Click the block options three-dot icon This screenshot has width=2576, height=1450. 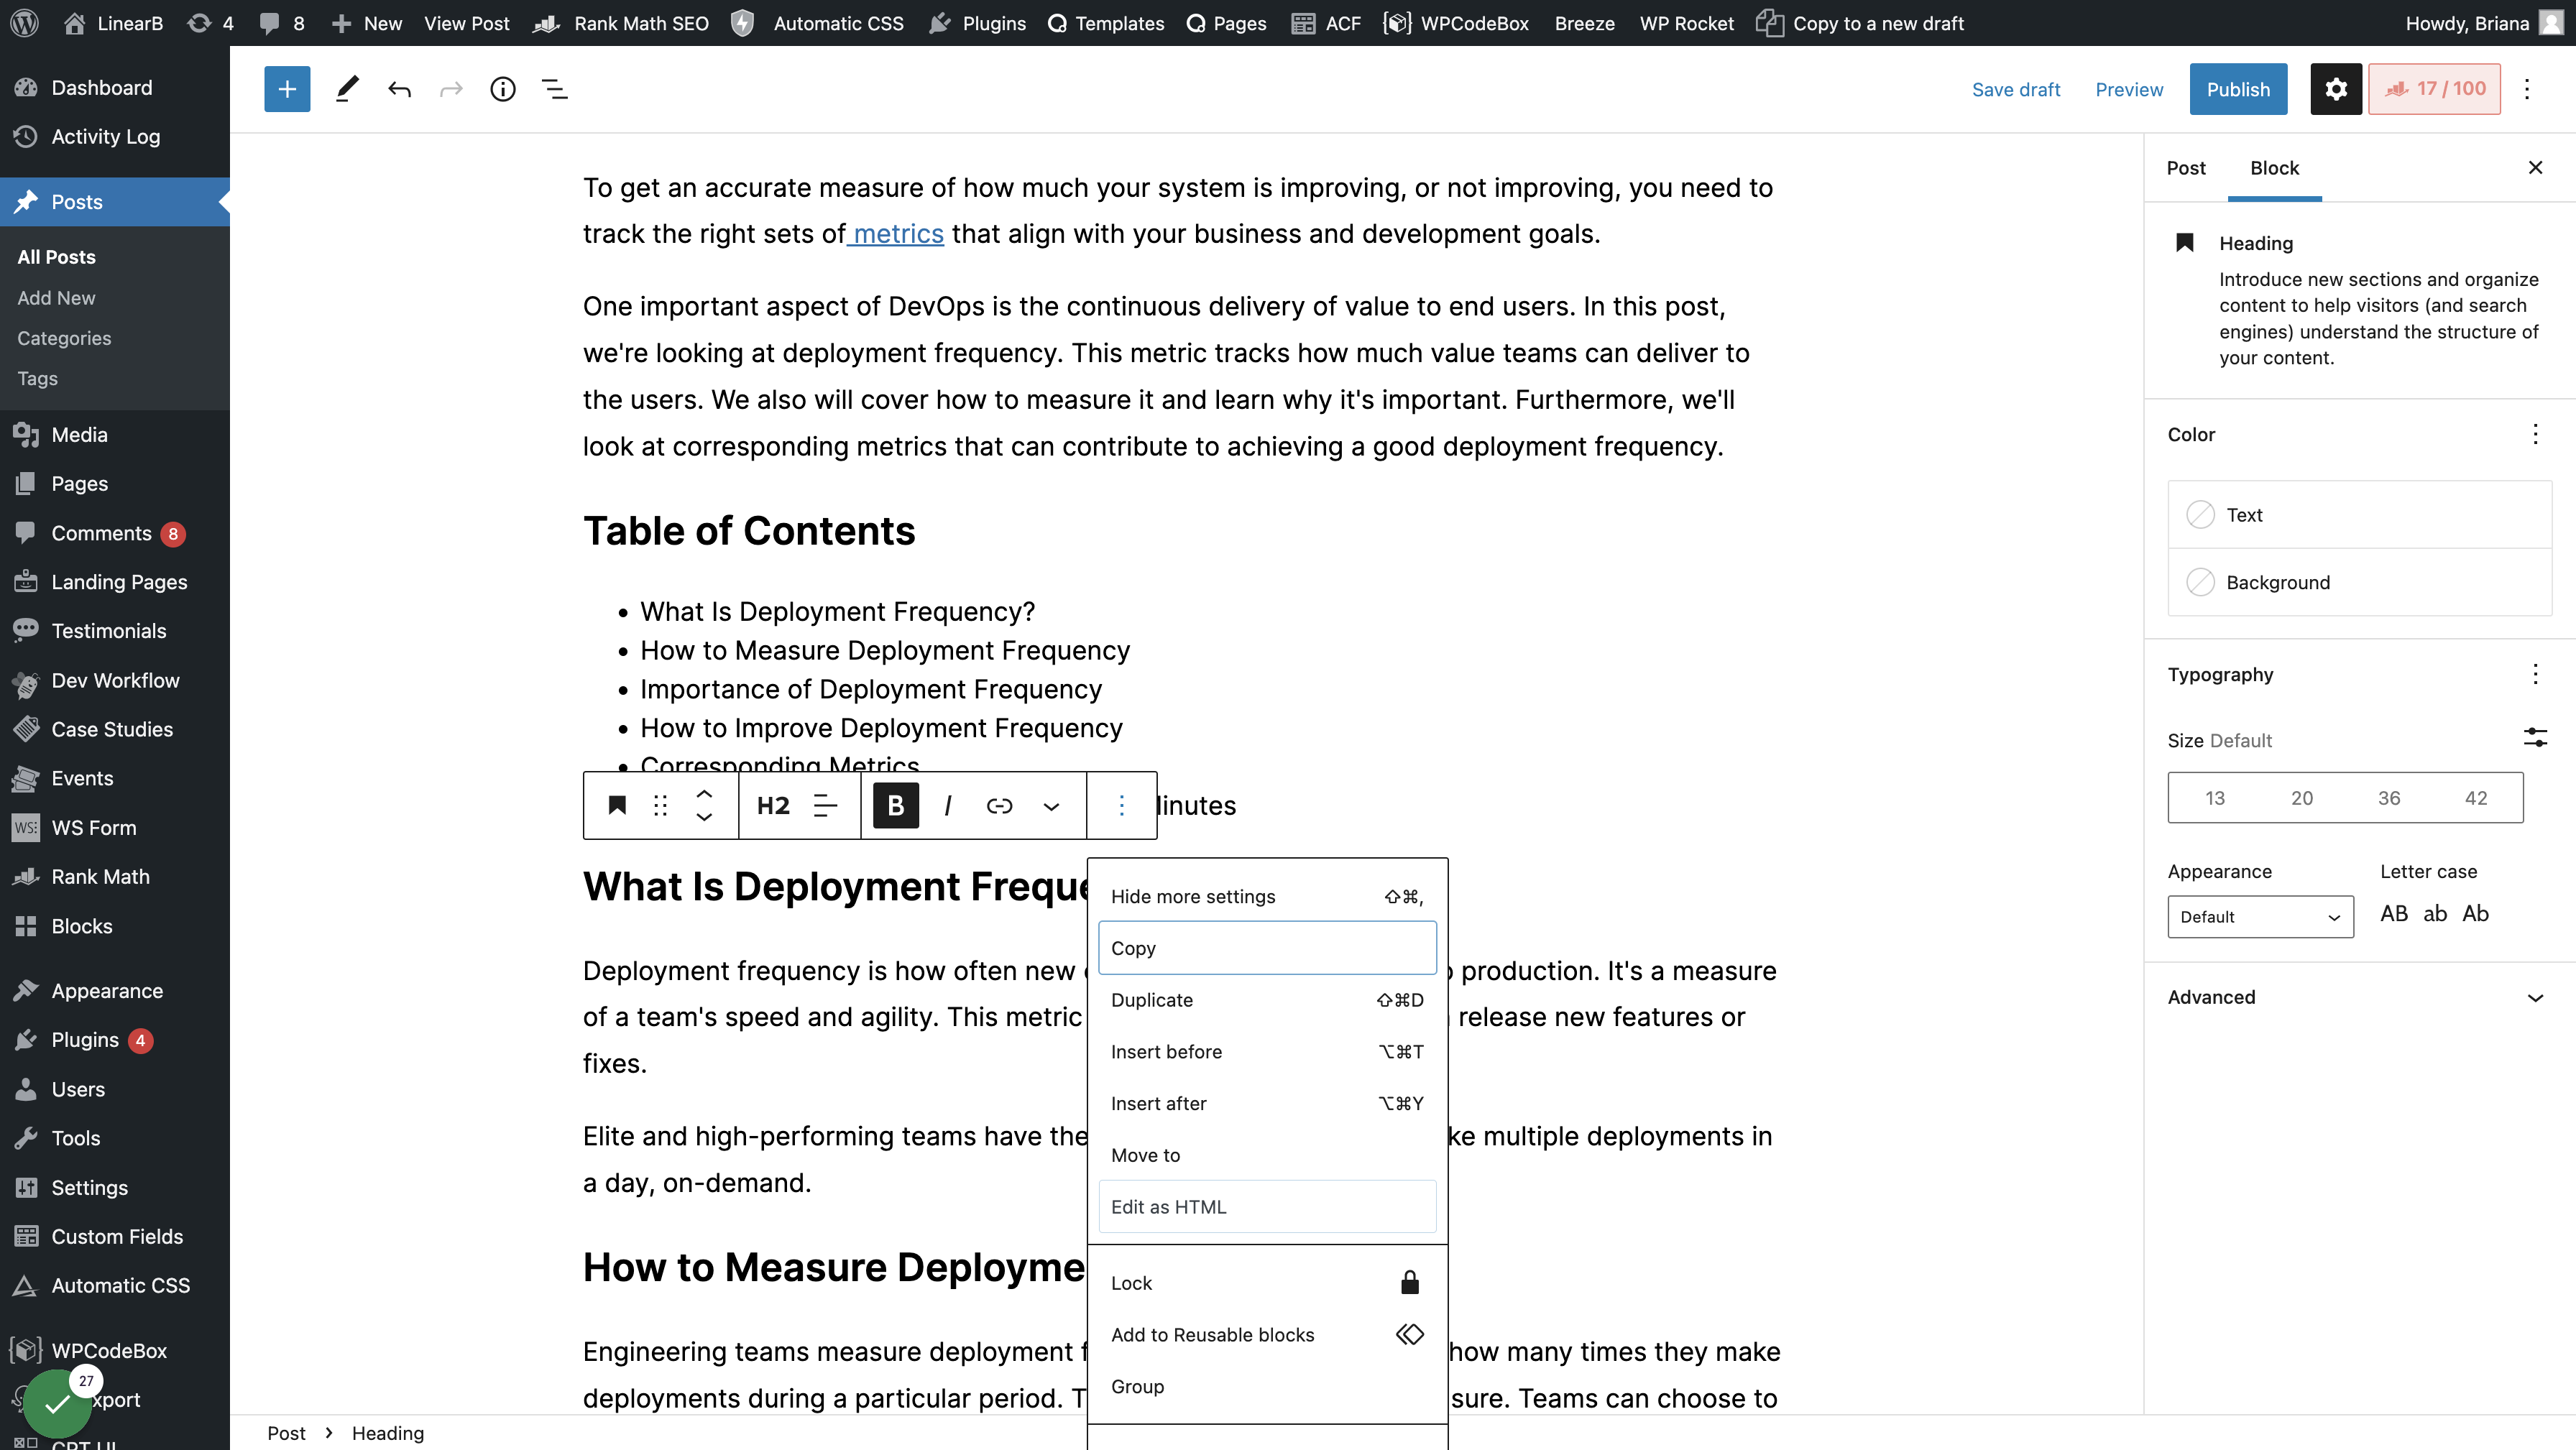click(1122, 805)
